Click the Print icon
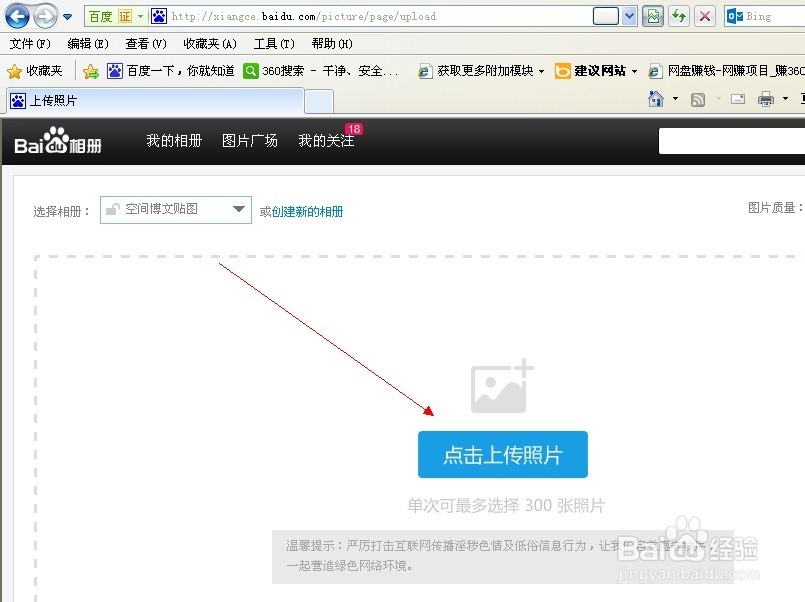This screenshot has width=805, height=602. pos(765,99)
